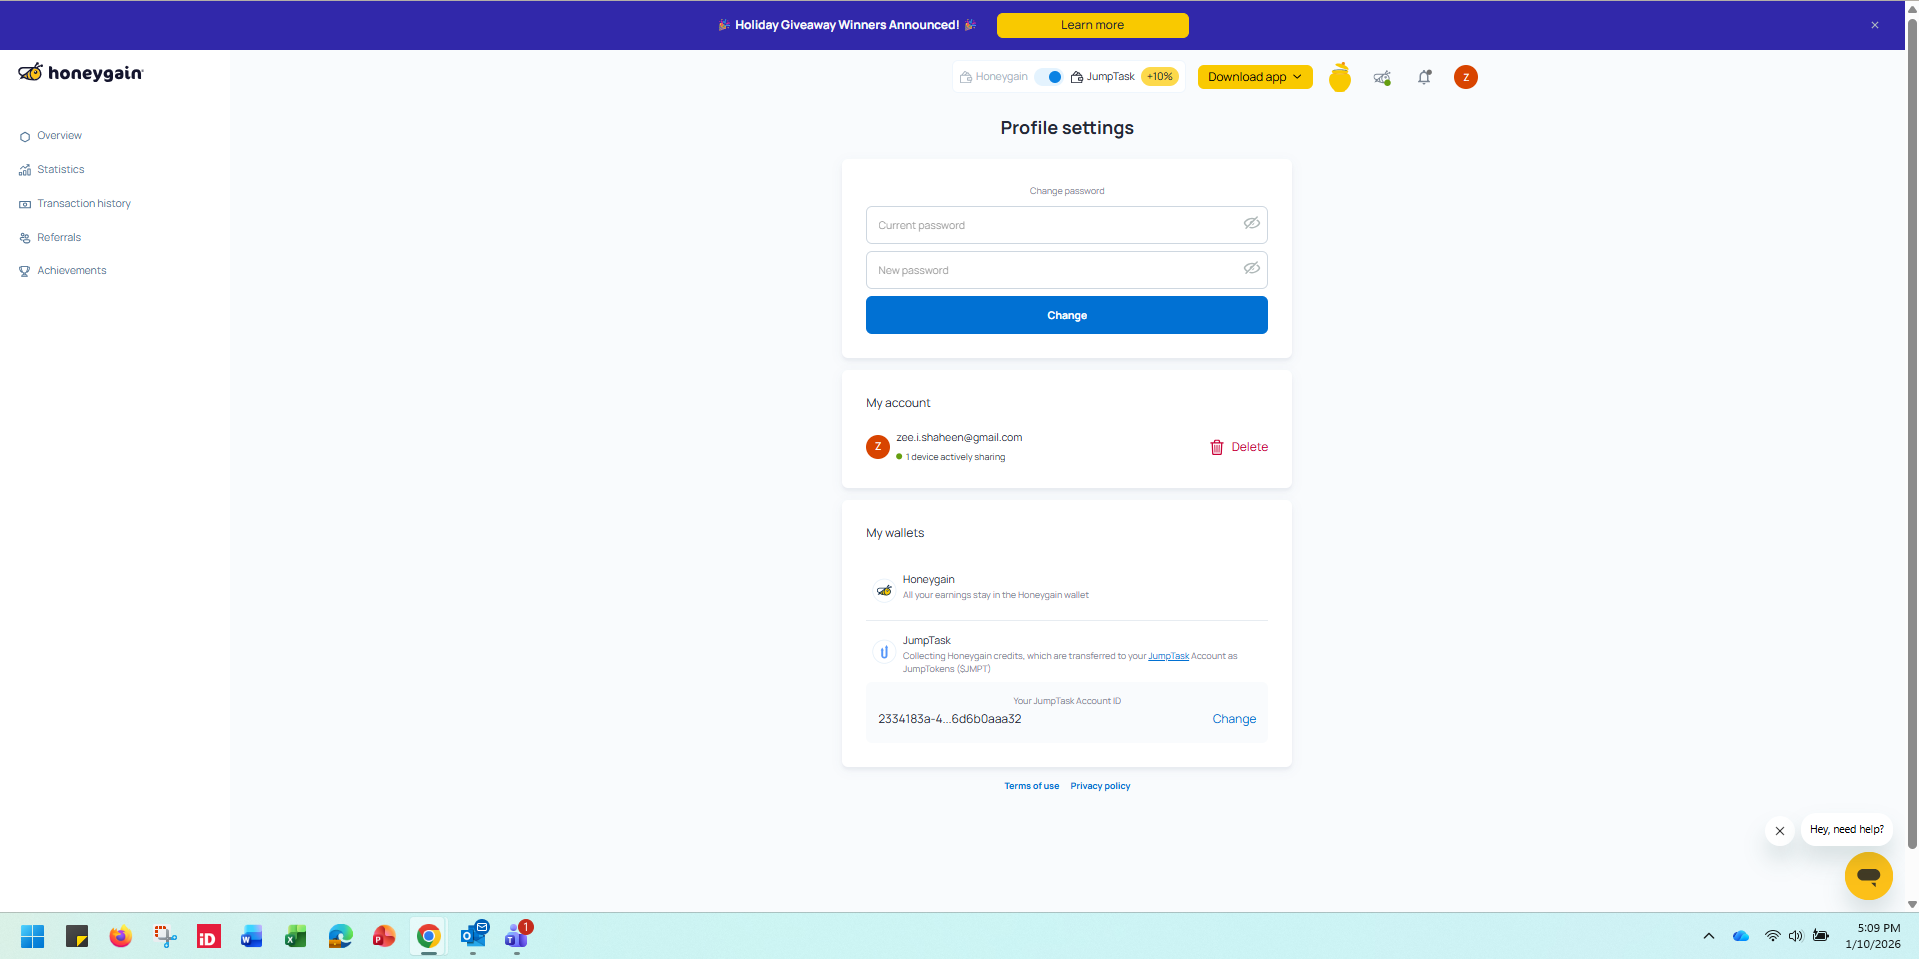This screenshot has height=959, width=1919.
Task: Focus the New password field
Action: (1067, 270)
